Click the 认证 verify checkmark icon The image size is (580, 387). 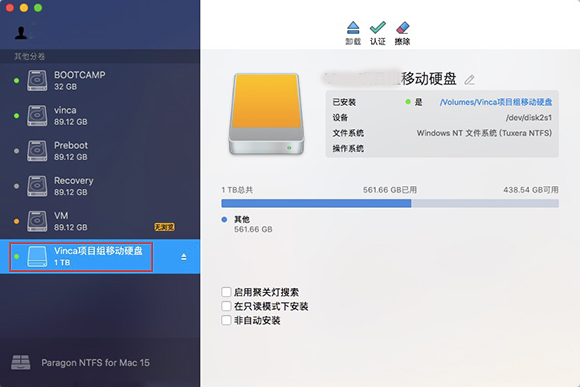(x=378, y=28)
